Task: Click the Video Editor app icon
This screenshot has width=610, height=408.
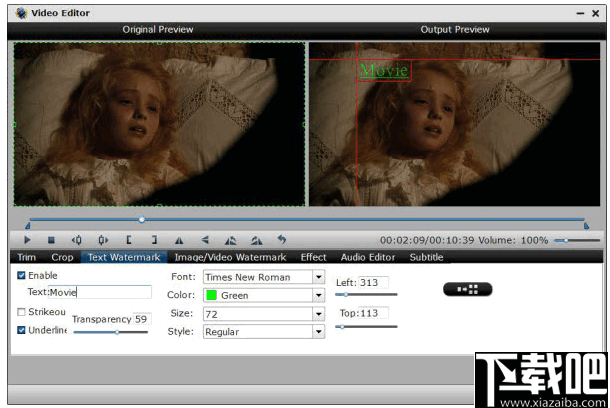Action: (21, 13)
